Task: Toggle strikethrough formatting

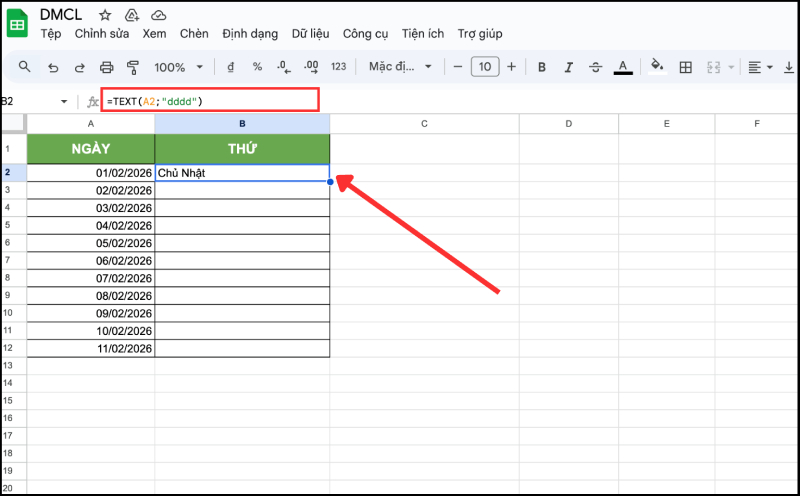Action: 596,67
